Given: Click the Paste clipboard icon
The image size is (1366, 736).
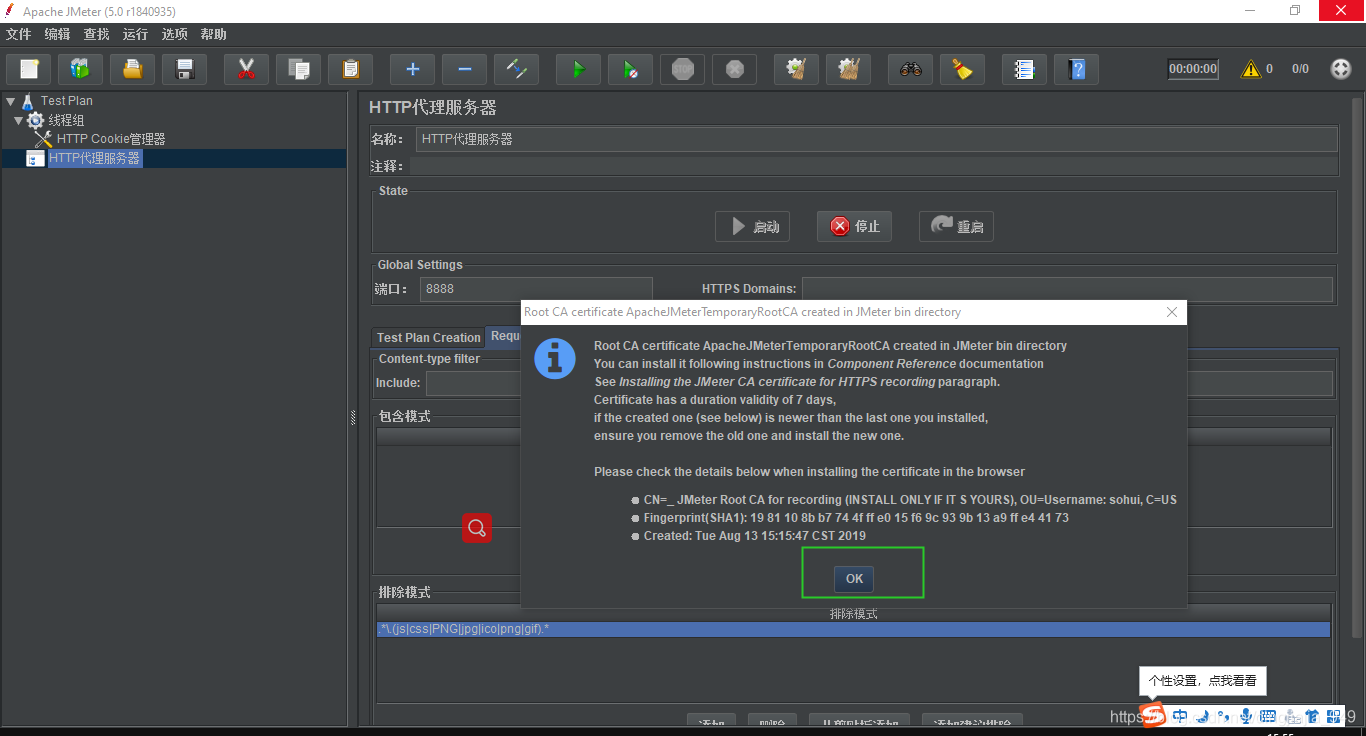Looking at the screenshot, I should pyautogui.click(x=350, y=69).
